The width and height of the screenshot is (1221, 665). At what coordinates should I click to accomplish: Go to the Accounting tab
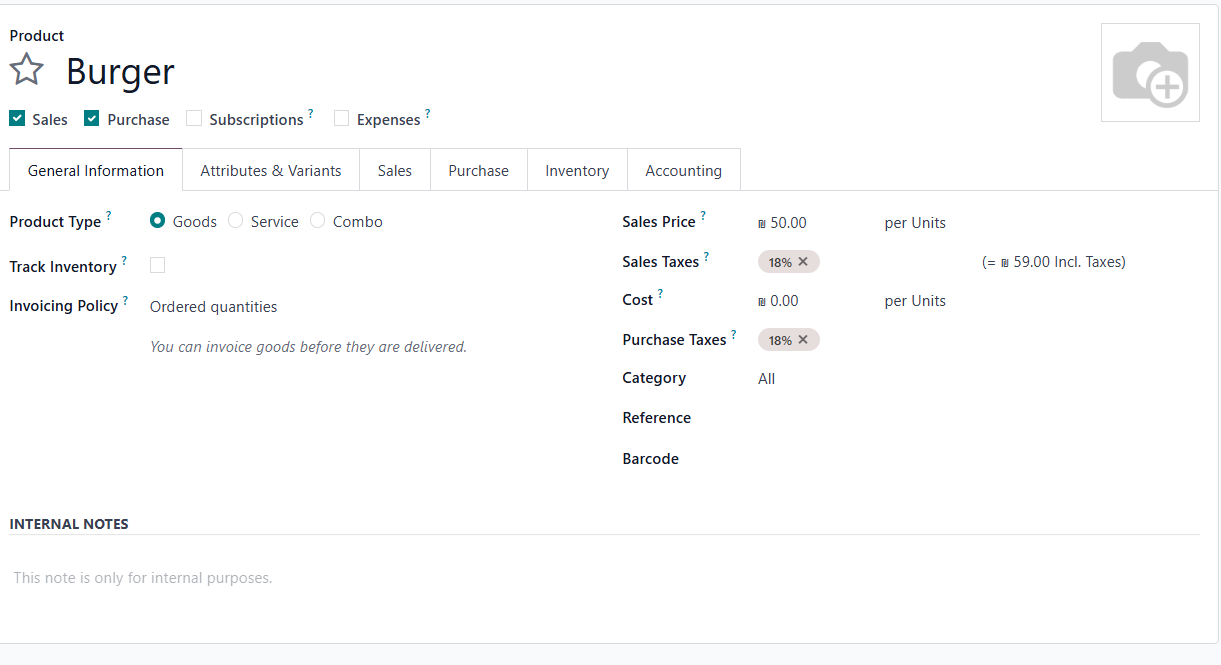coord(683,171)
